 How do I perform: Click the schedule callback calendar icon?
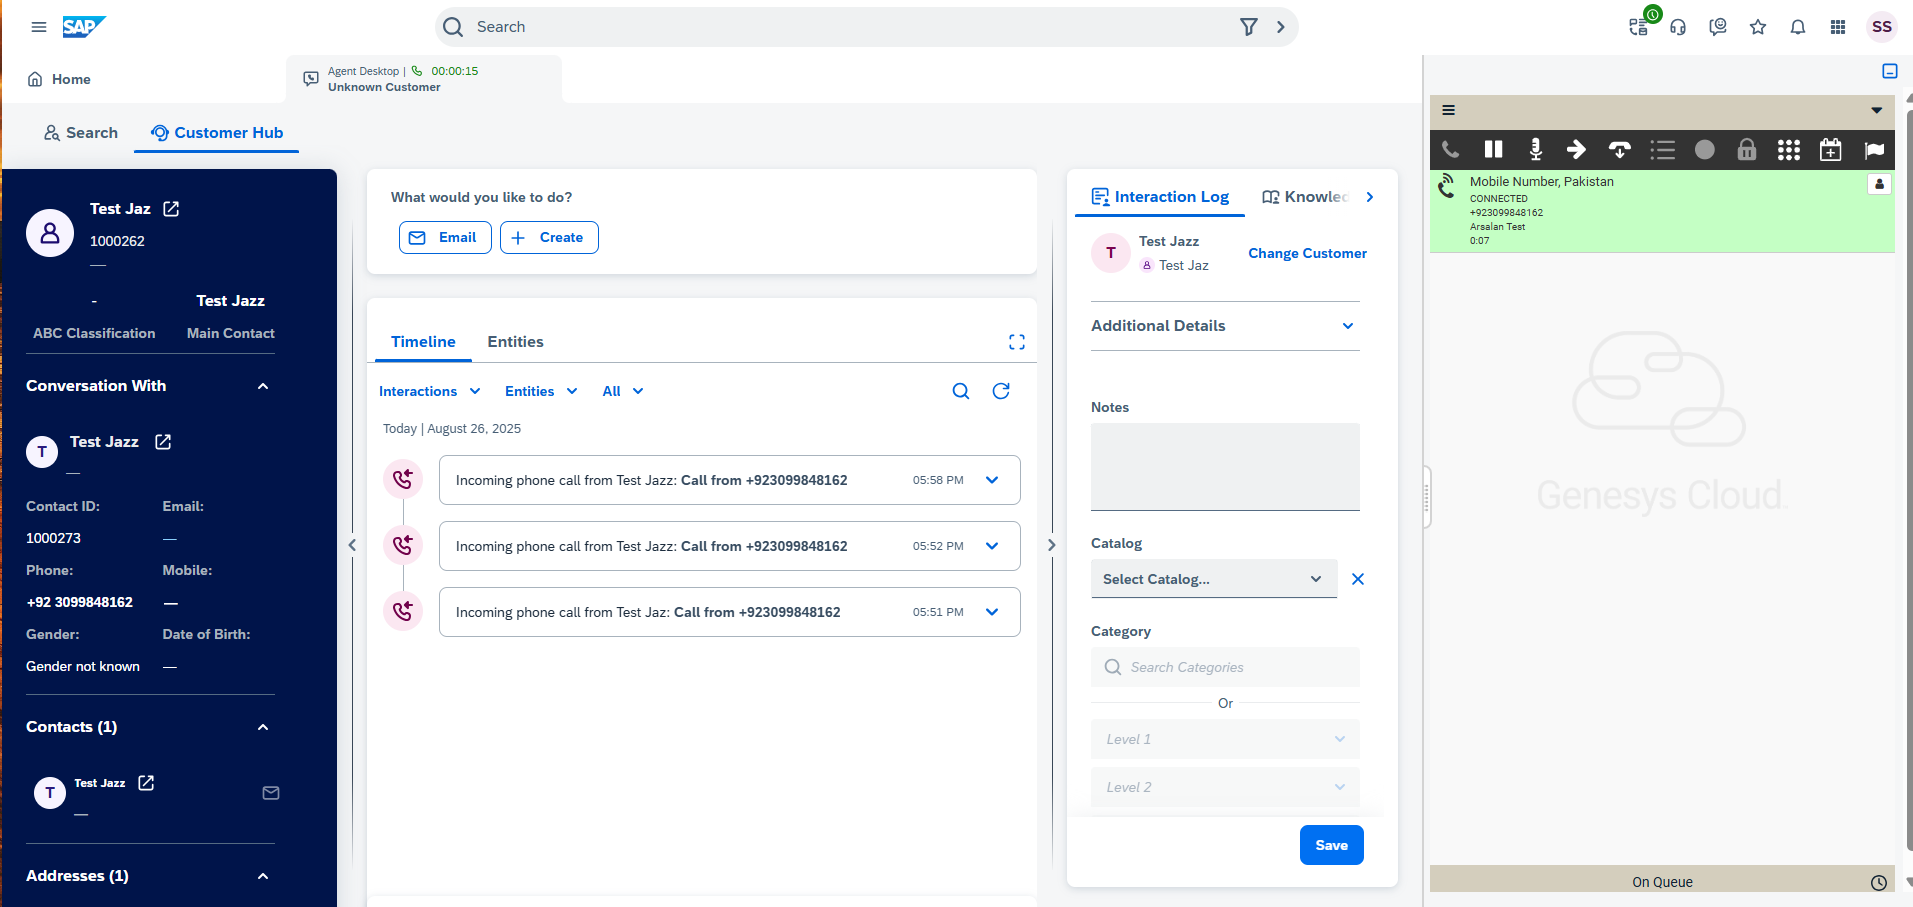click(1830, 150)
